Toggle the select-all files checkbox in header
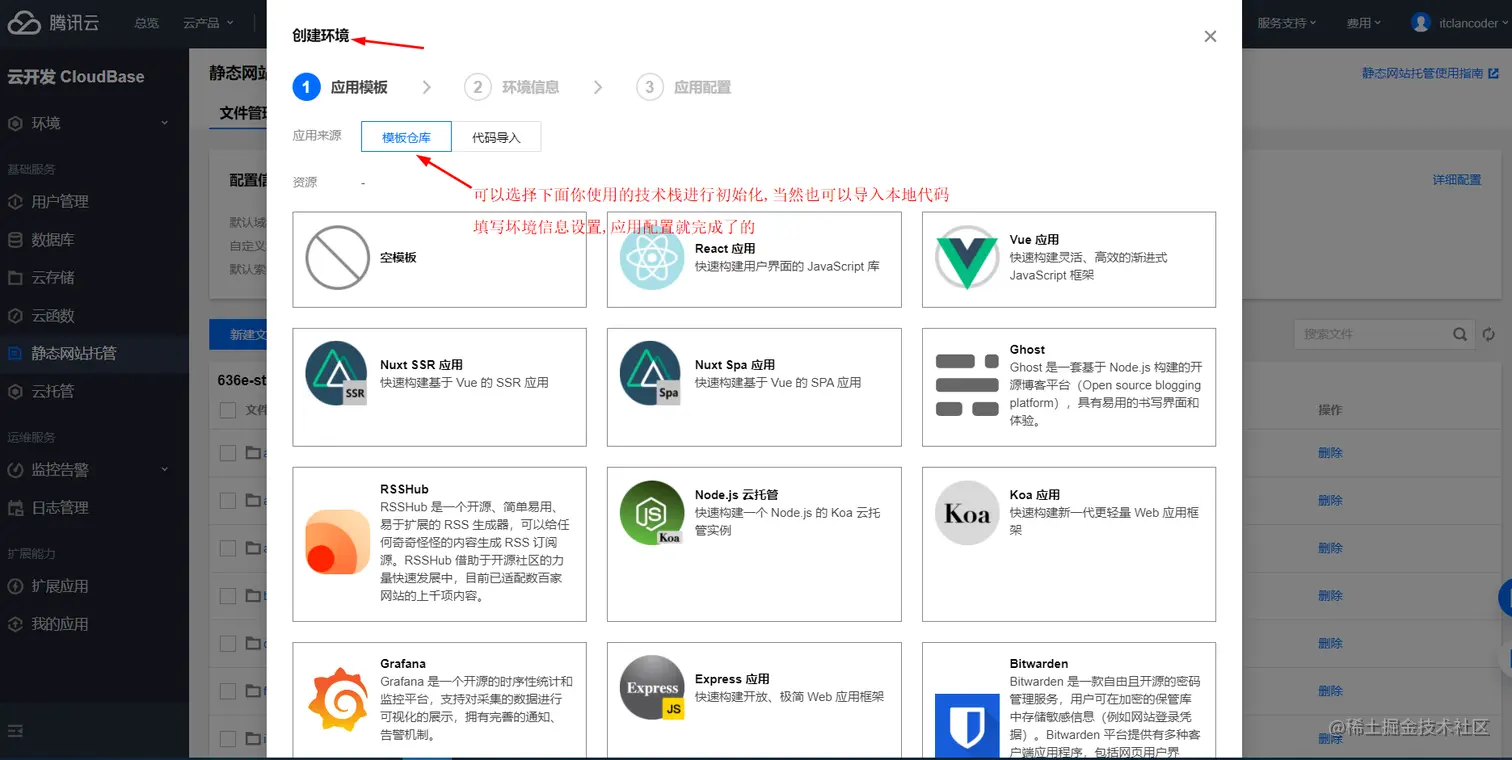This screenshot has width=1512, height=760. 227,410
